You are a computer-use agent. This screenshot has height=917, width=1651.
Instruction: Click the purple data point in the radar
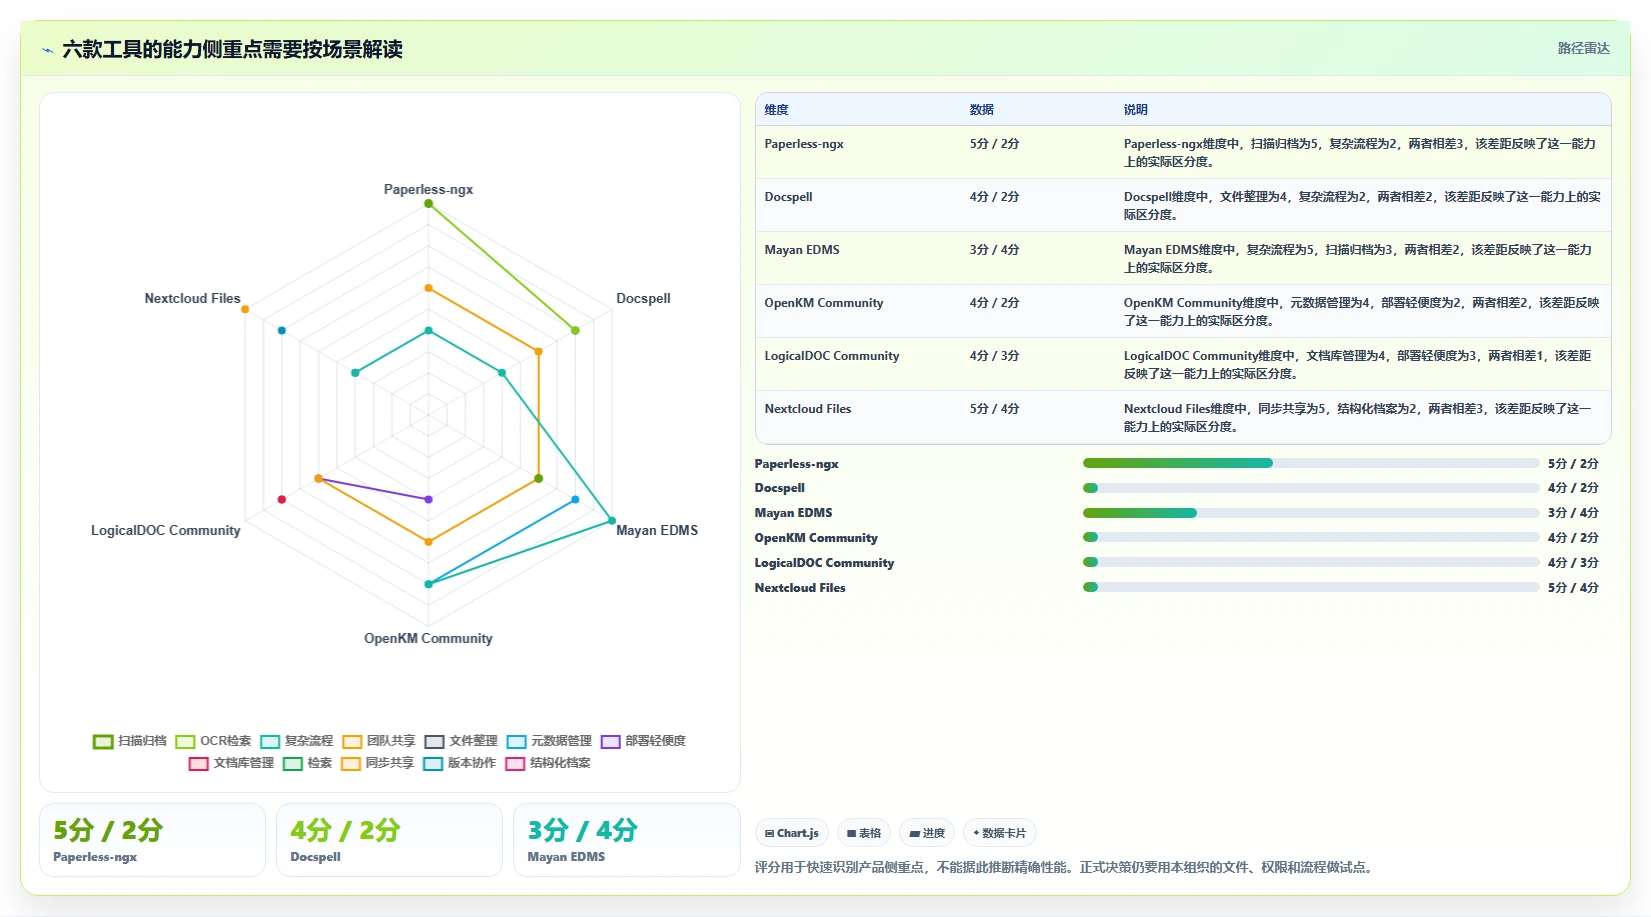429,499
